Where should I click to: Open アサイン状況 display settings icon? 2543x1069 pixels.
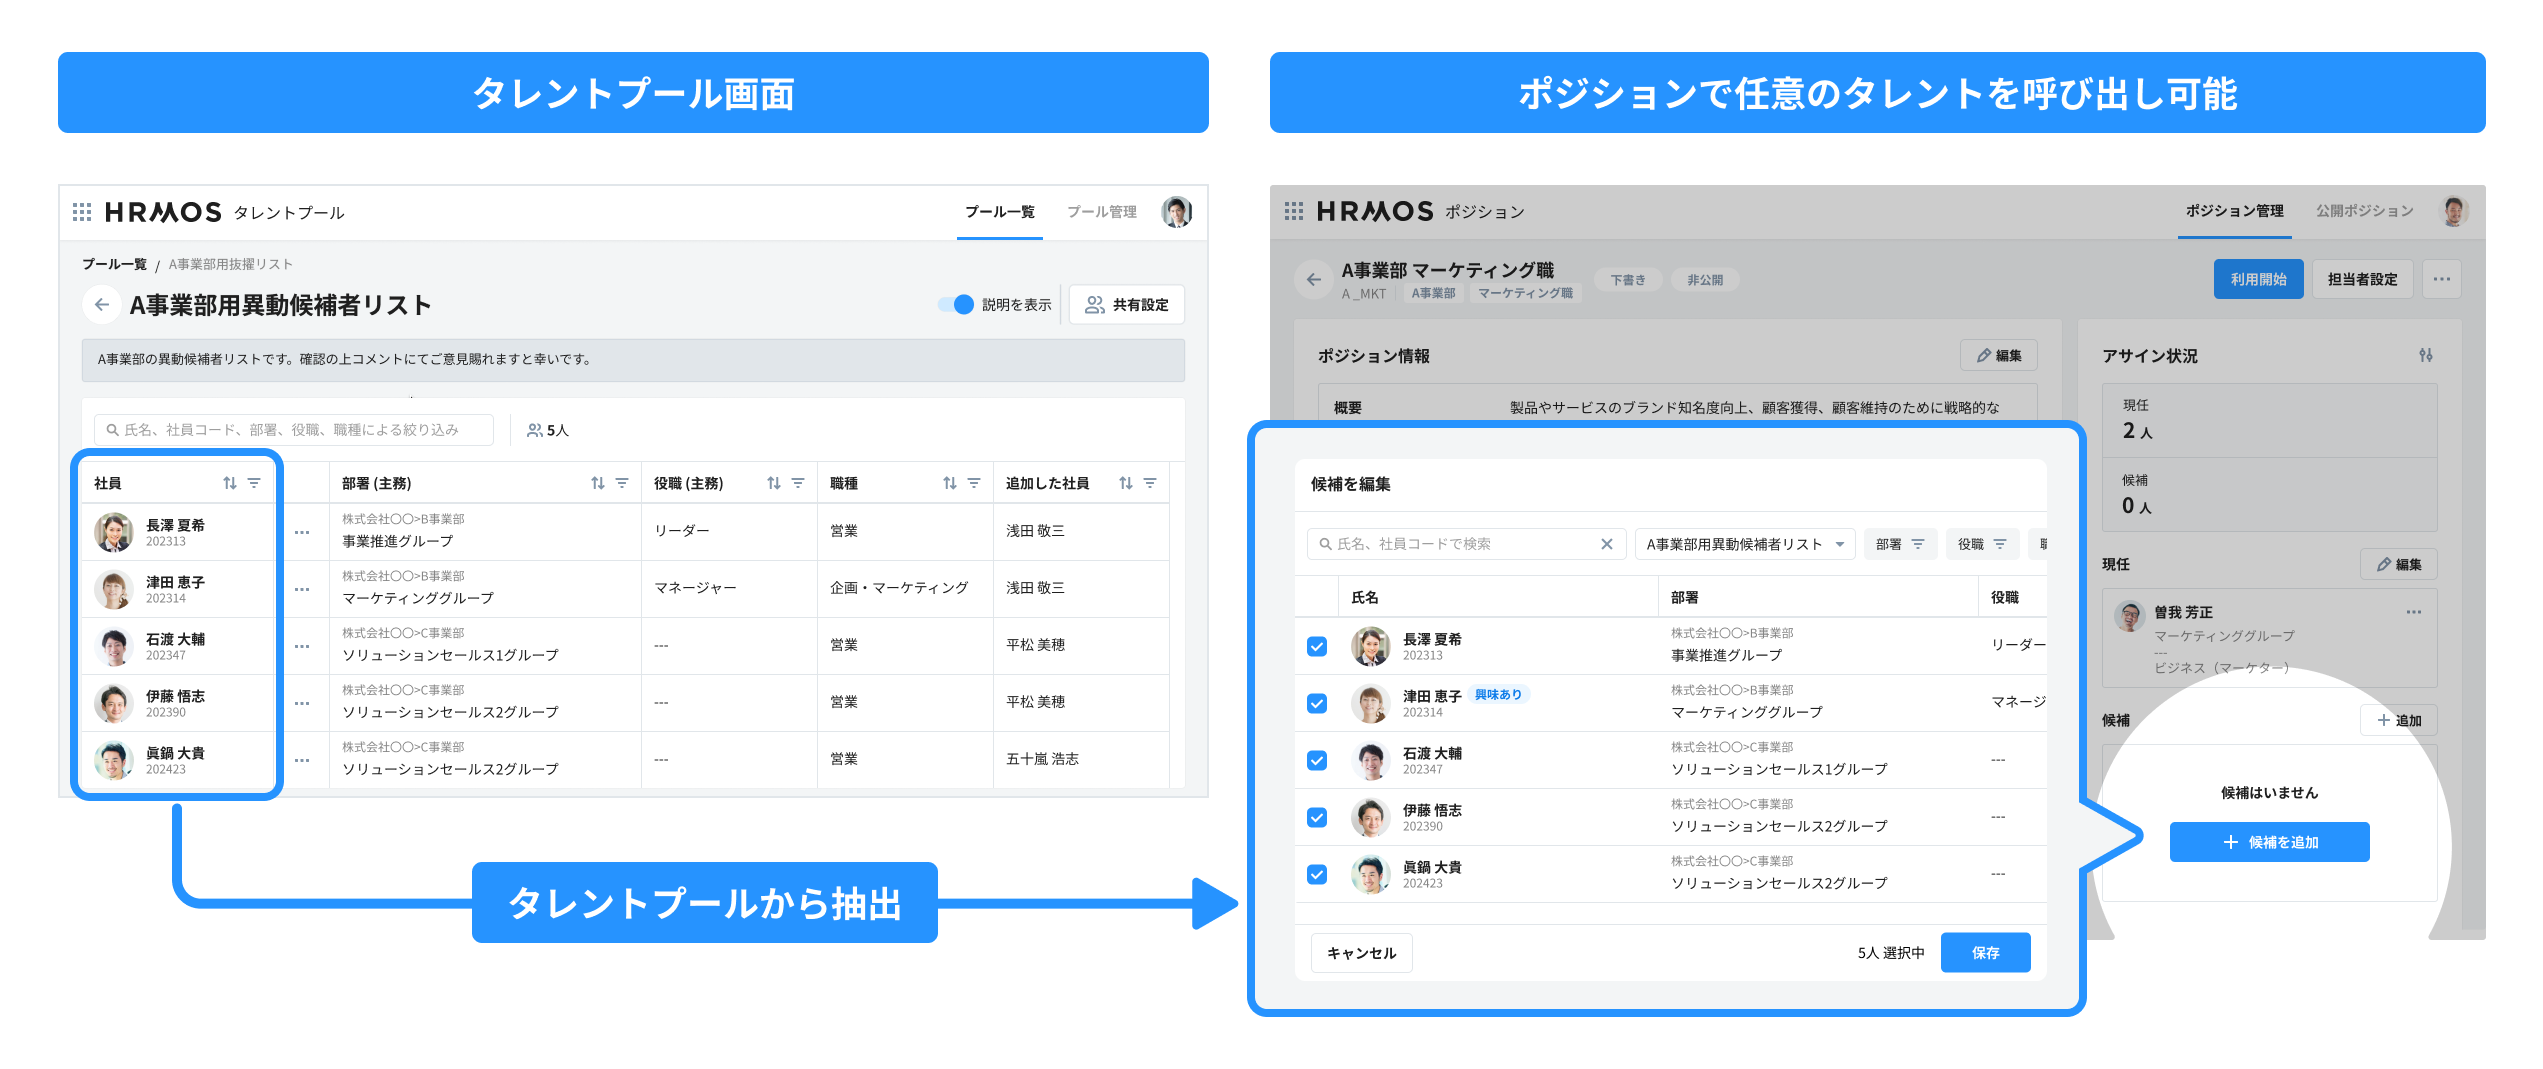(x=2425, y=355)
